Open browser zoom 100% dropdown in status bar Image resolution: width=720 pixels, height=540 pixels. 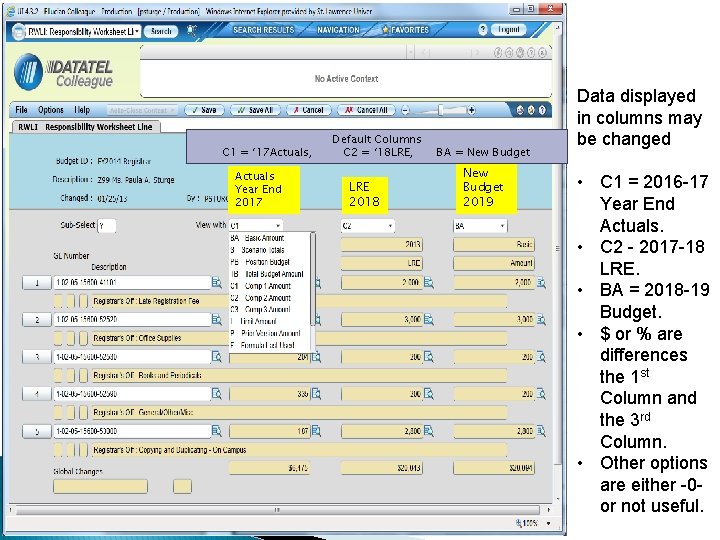548,523
